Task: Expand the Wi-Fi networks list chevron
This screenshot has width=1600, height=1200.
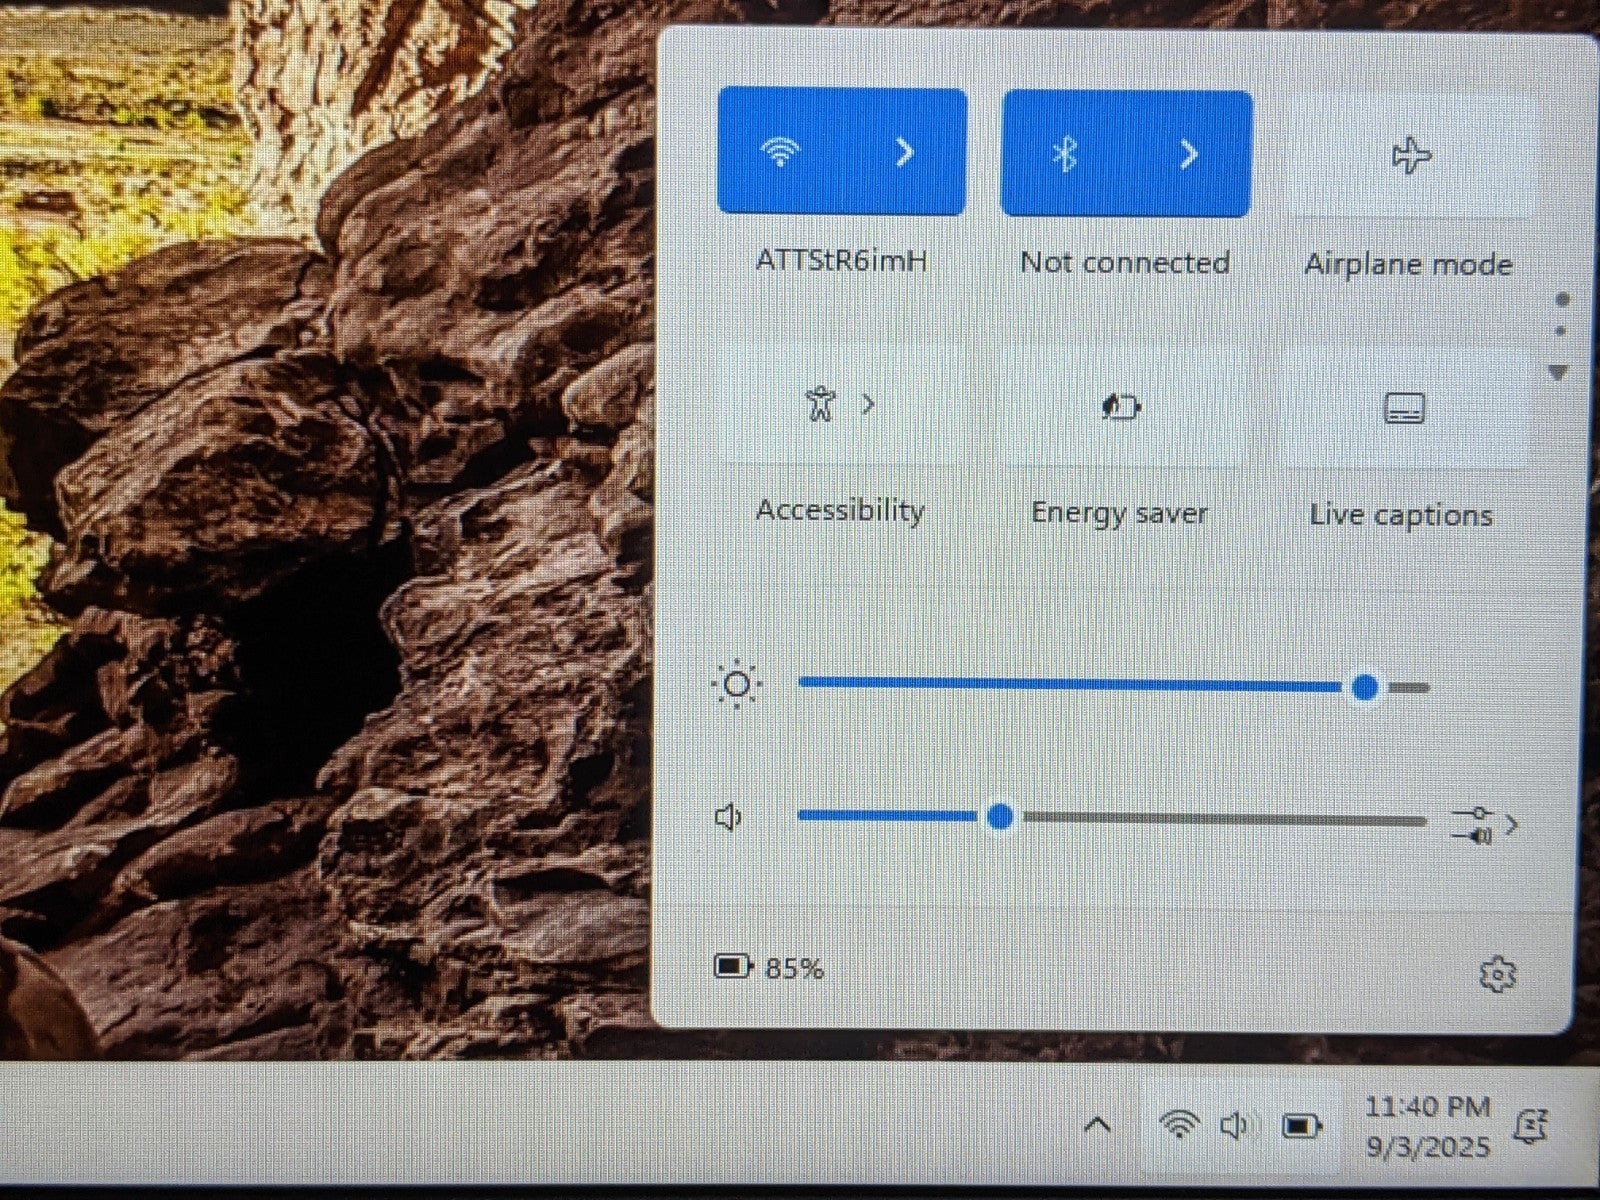Action: tap(904, 153)
